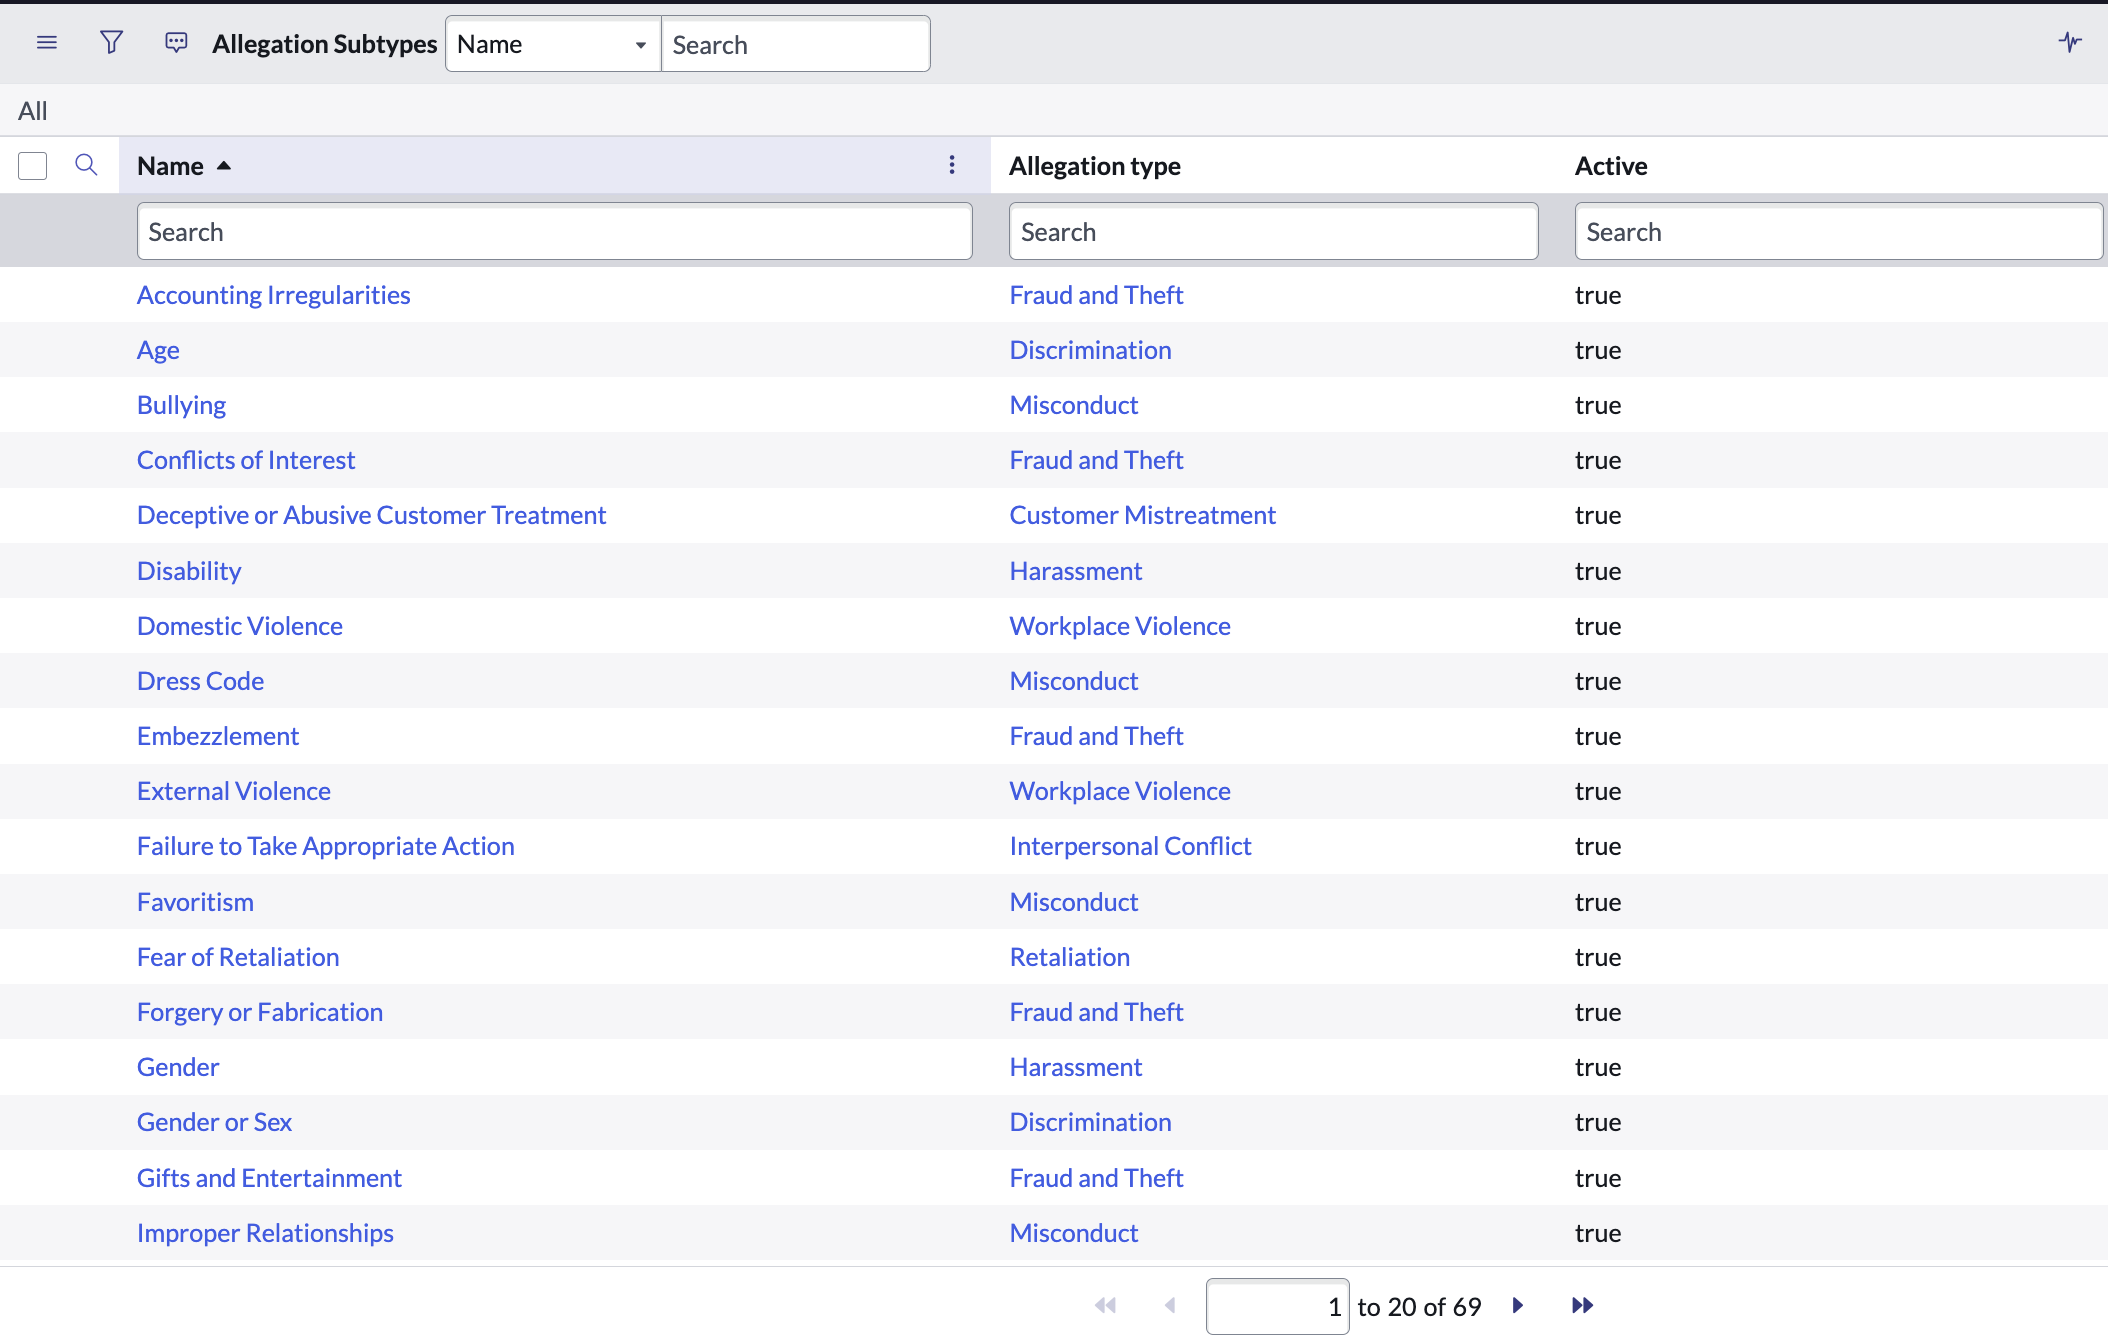Open Fear of Retaliation record
The image size is (2108, 1342).
pos(238,957)
